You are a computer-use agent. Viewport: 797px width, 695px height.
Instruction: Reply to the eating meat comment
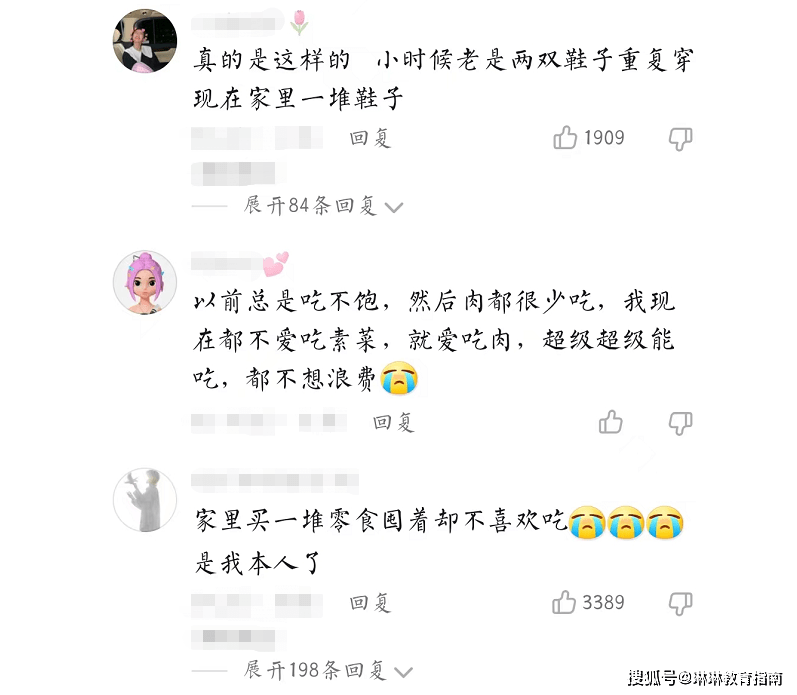pyautogui.click(x=393, y=422)
